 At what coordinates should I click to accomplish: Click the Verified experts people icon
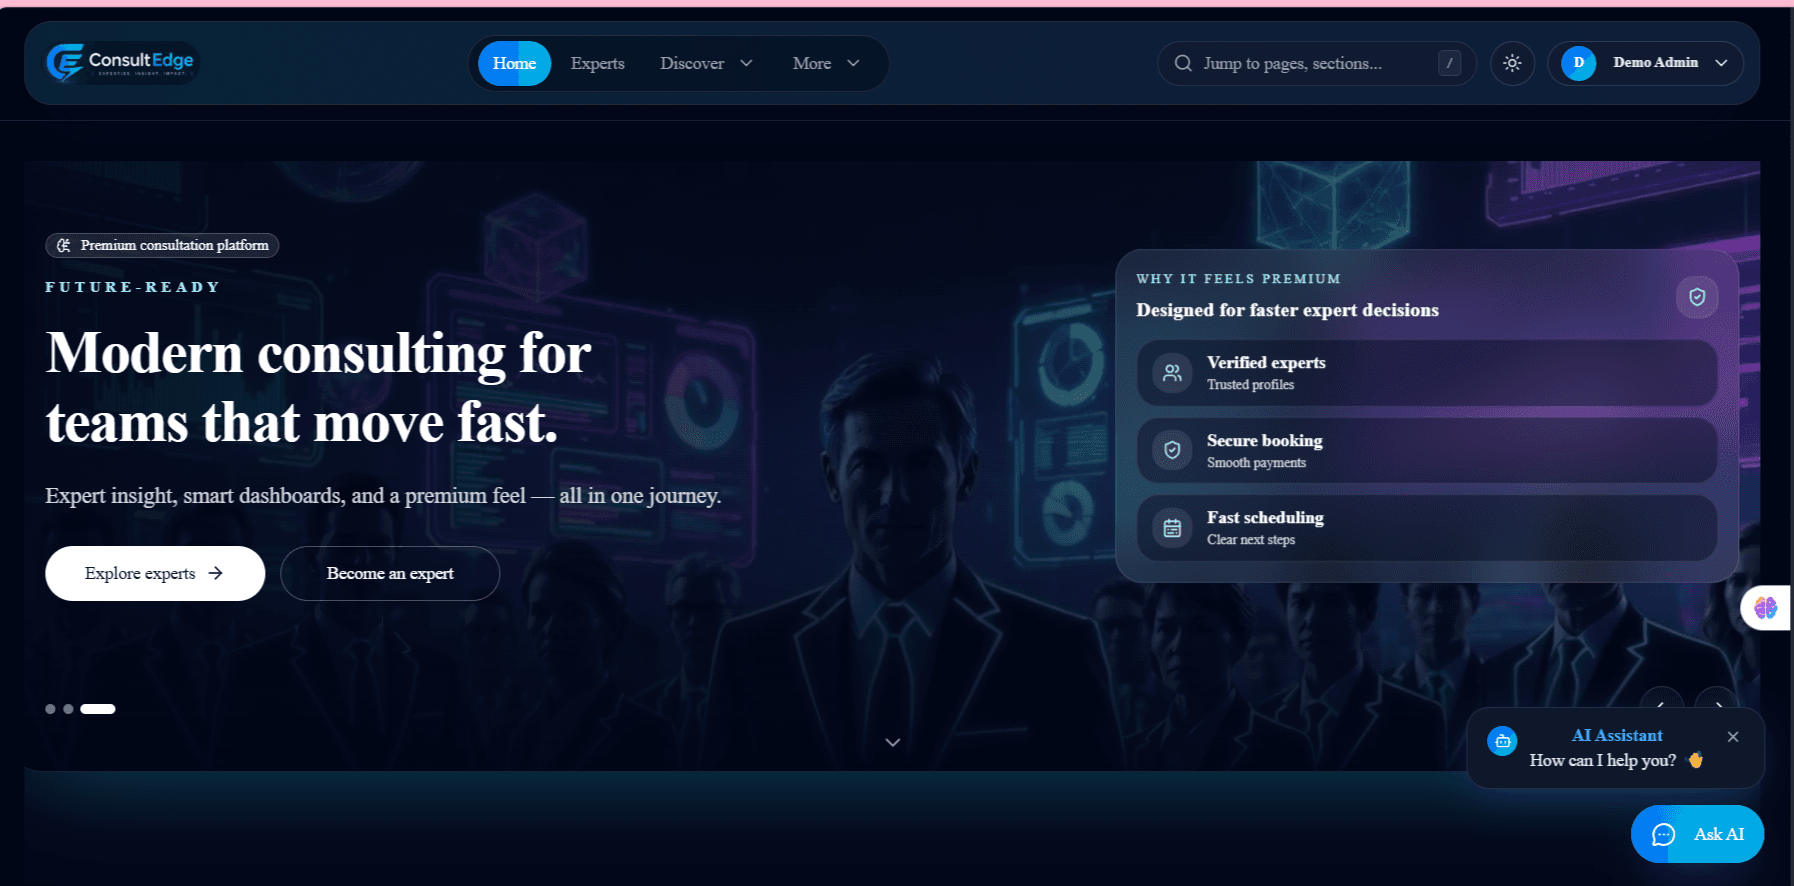pyautogui.click(x=1172, y=373)
